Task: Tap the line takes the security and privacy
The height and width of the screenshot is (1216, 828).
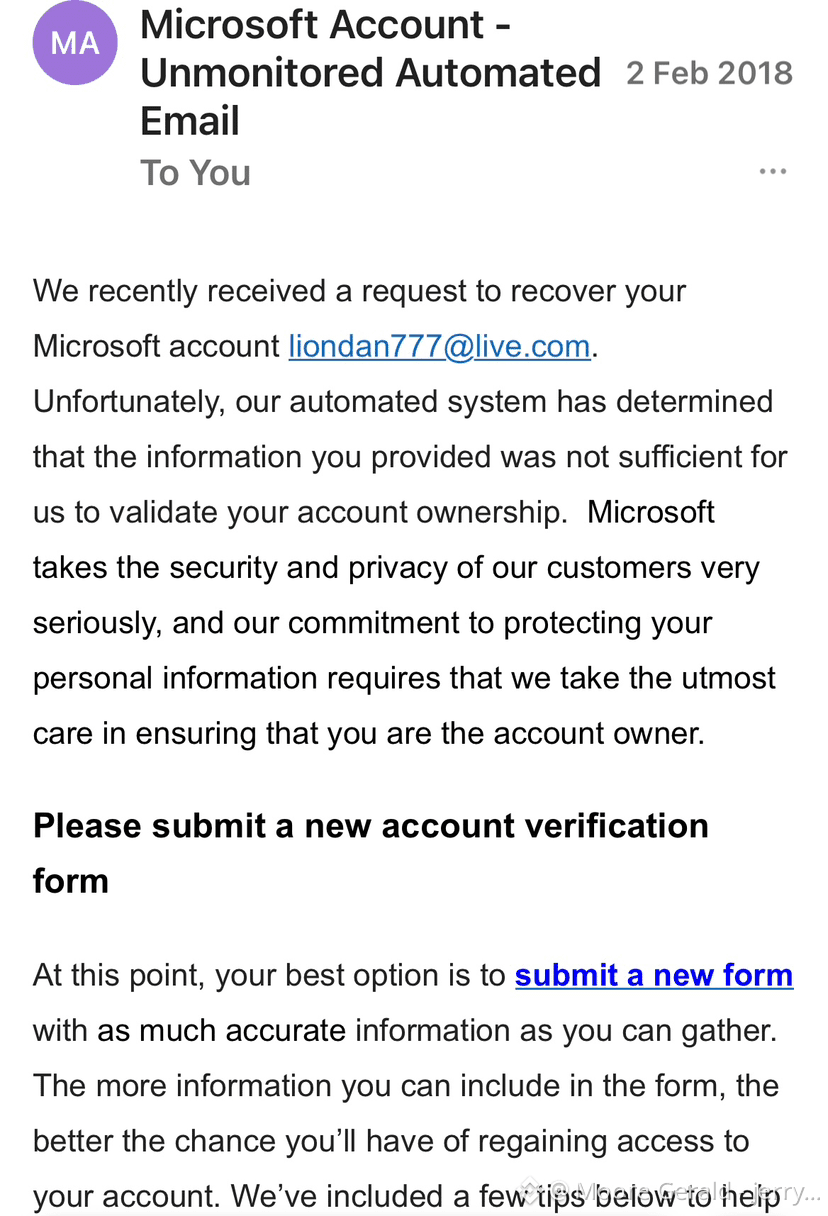Action: (x=396, y=567)
